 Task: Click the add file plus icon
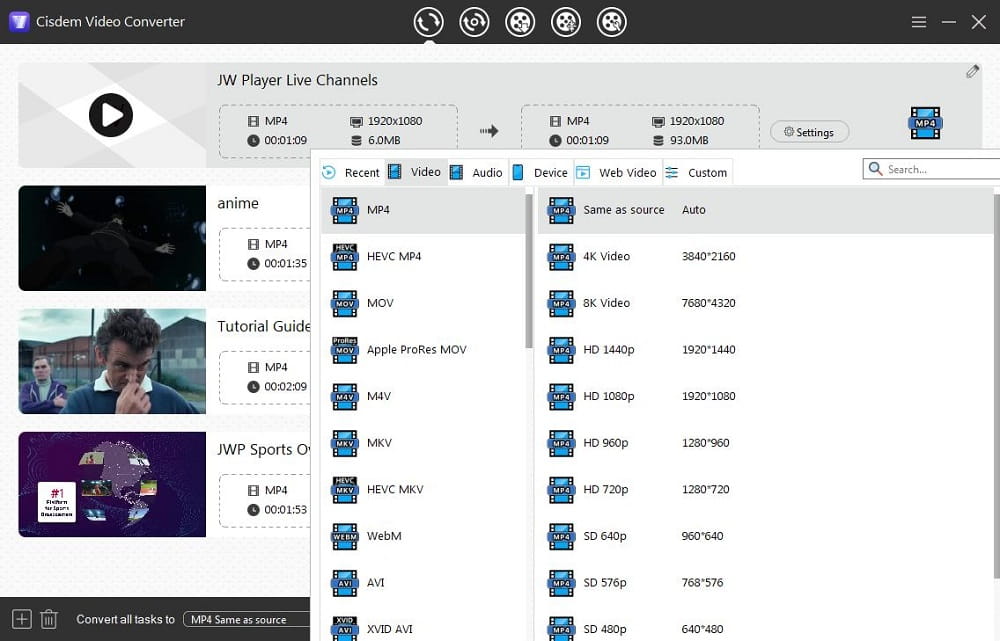tap(21, 619)
